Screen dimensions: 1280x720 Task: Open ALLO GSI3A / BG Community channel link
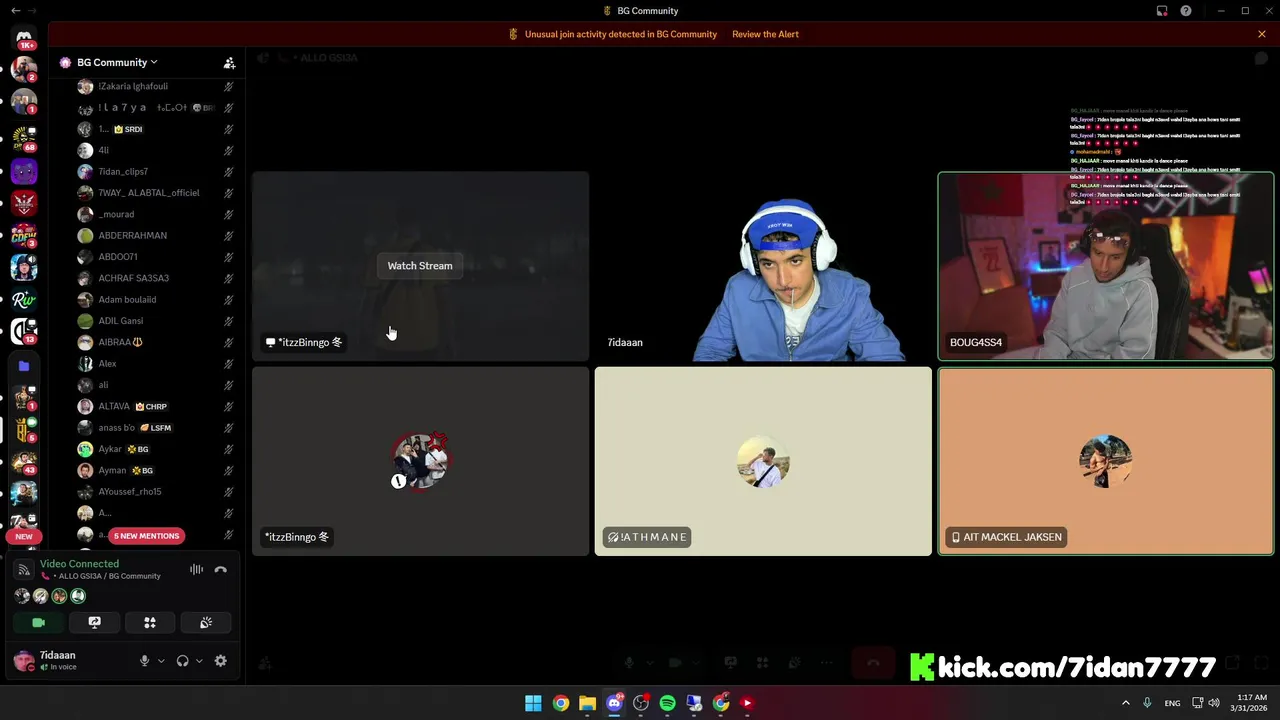point(109,576)
